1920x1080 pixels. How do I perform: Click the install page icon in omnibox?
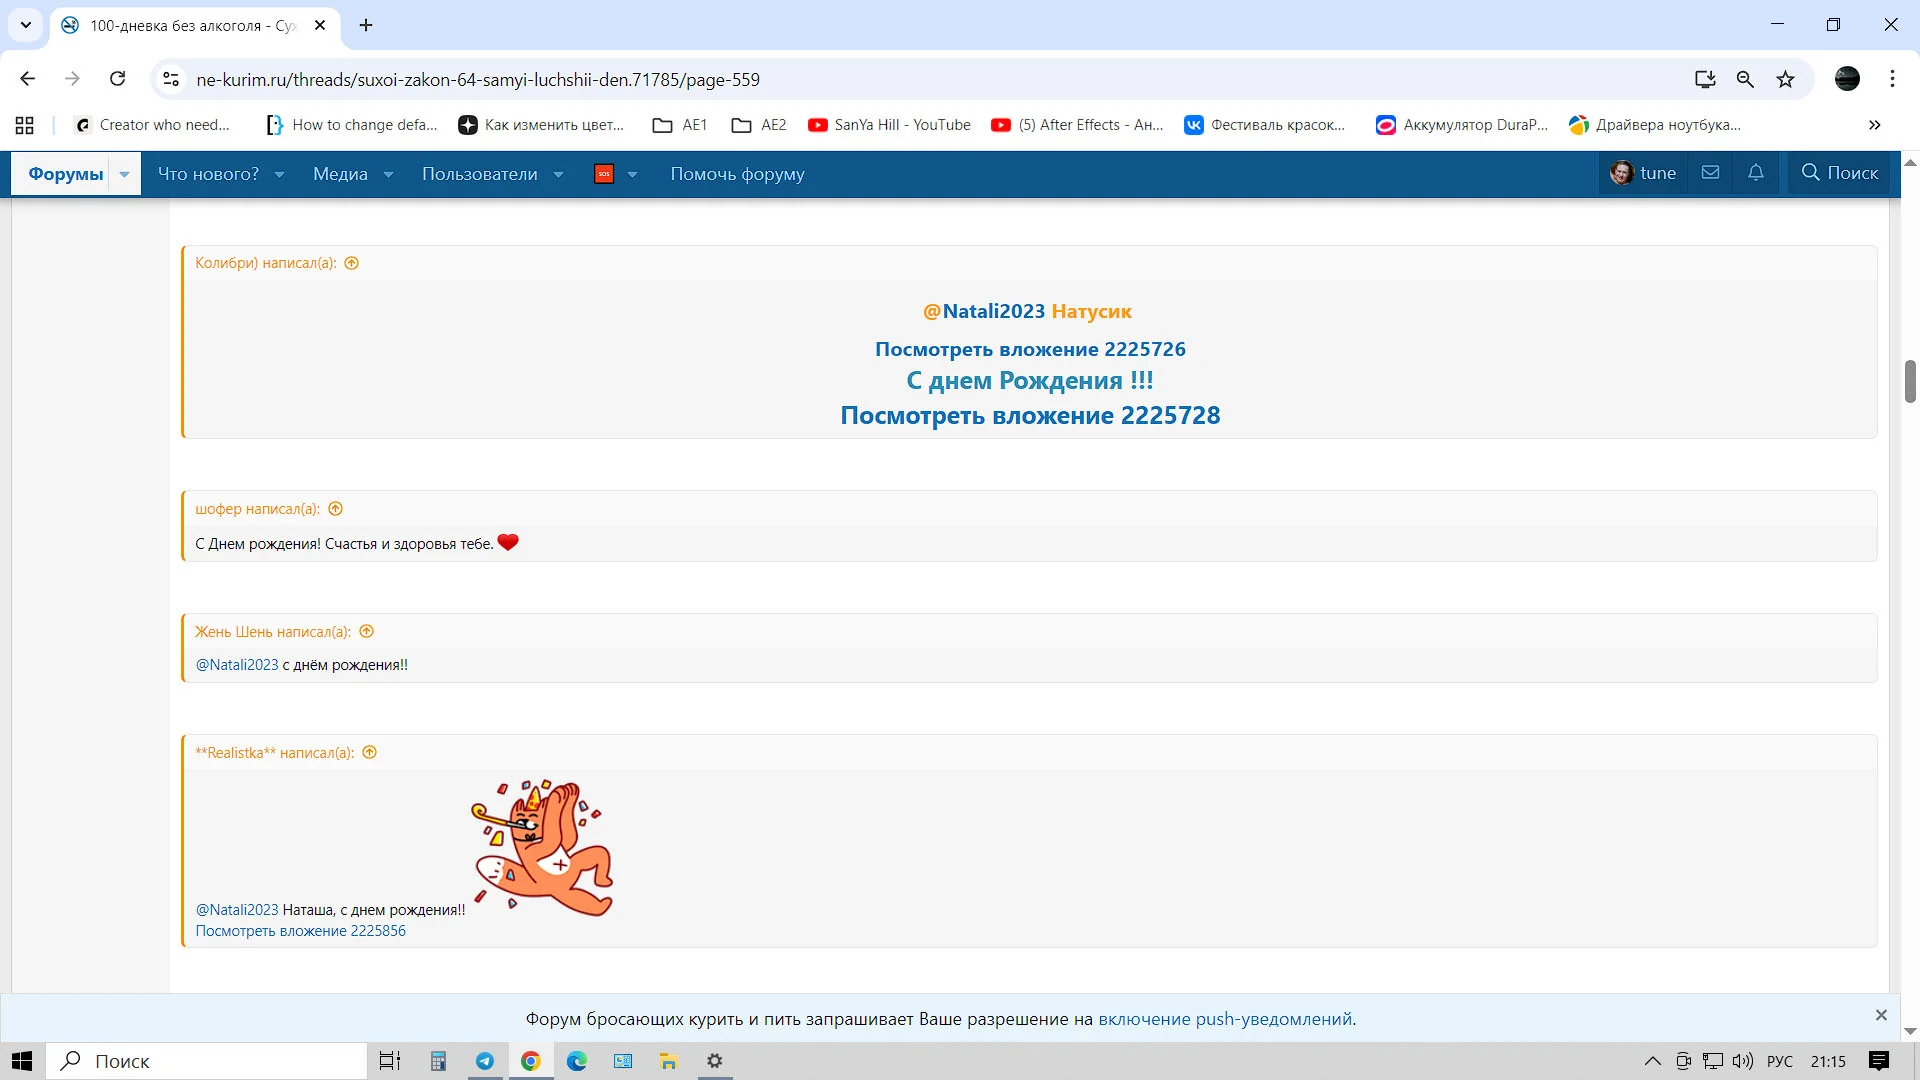tap(1704, 79)
